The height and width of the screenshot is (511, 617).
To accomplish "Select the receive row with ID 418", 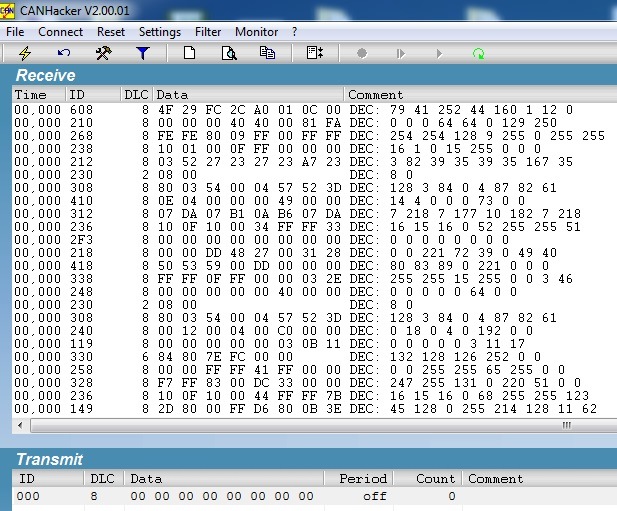I will click(x=314, y=266).
